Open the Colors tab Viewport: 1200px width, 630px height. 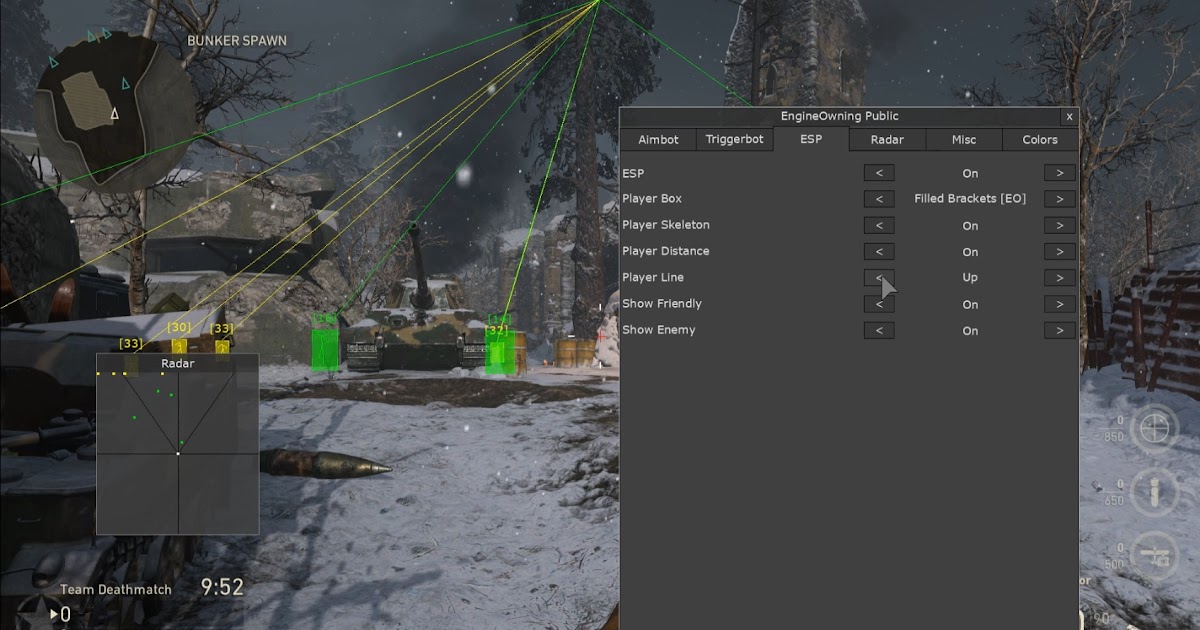1040,140
